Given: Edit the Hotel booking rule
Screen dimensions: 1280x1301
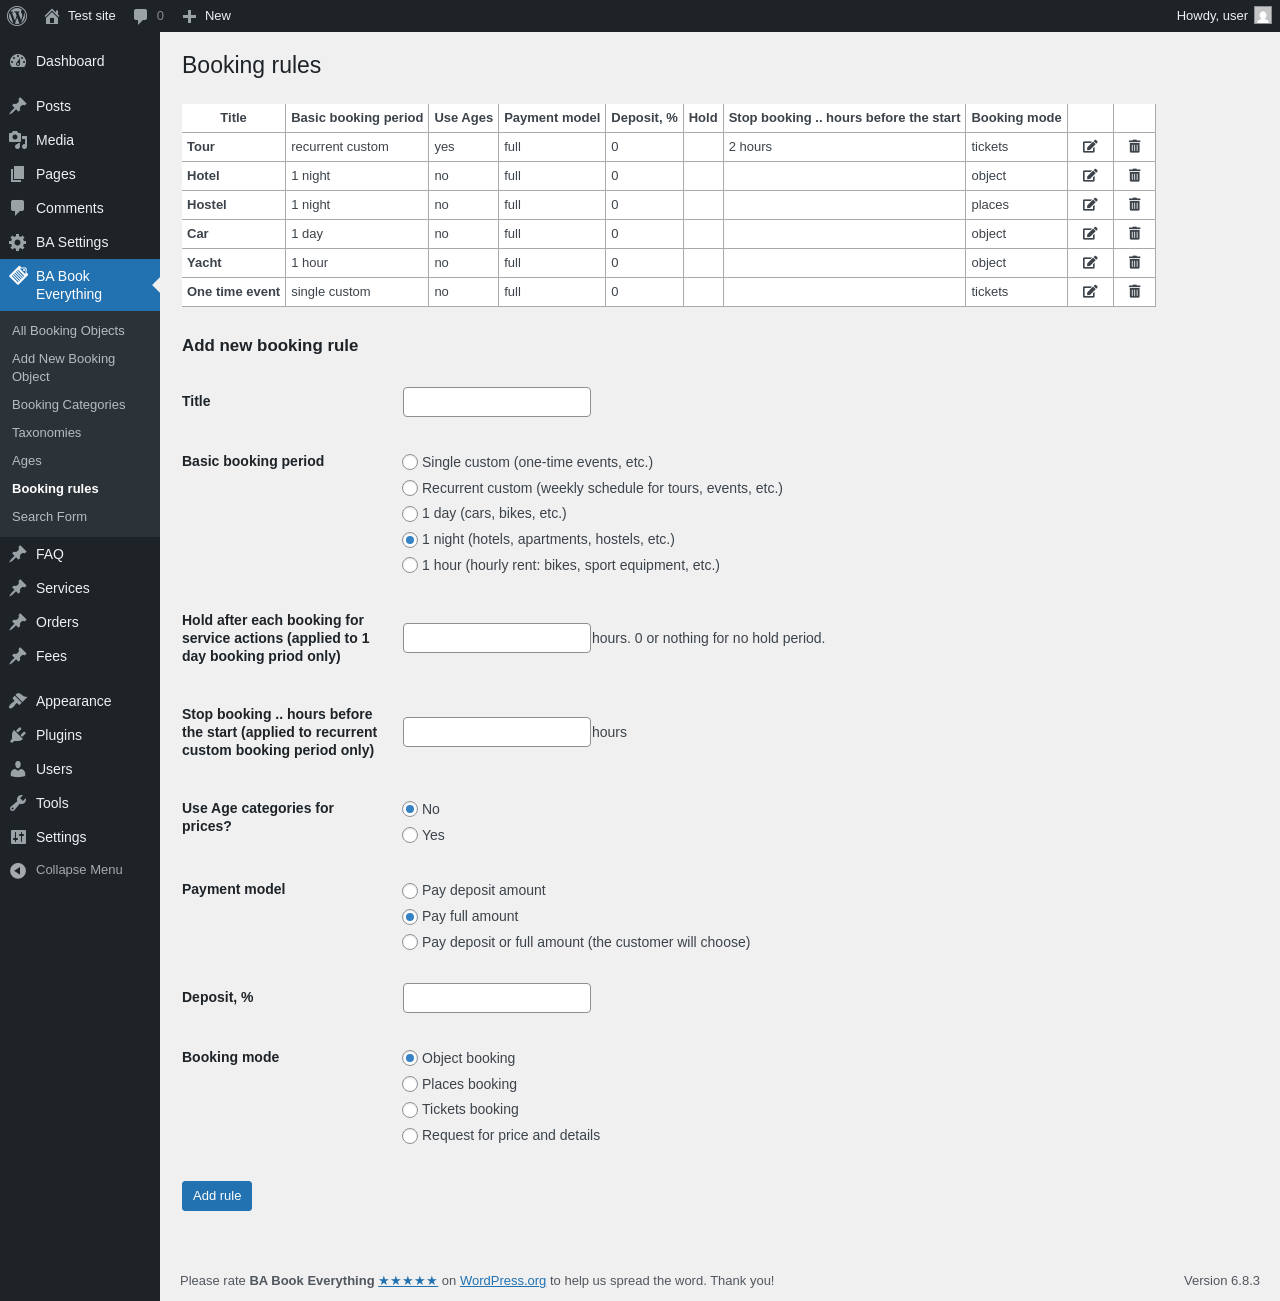Looking at the screenshot, I should pos(1090,176).
